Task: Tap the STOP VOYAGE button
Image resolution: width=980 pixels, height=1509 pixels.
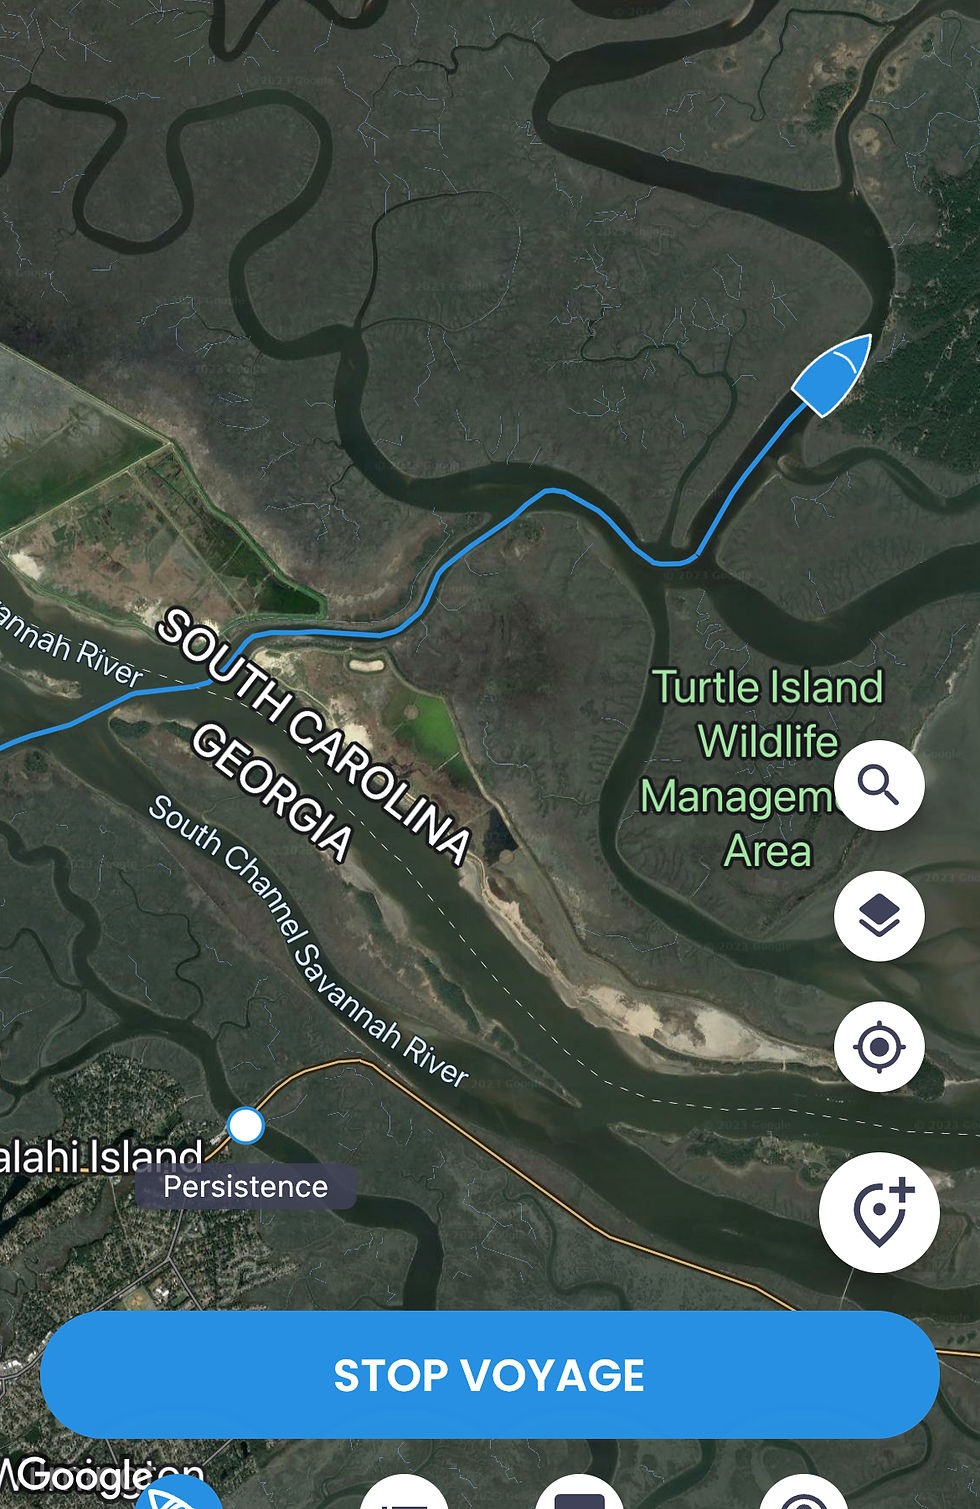Action: [489, 1375]
